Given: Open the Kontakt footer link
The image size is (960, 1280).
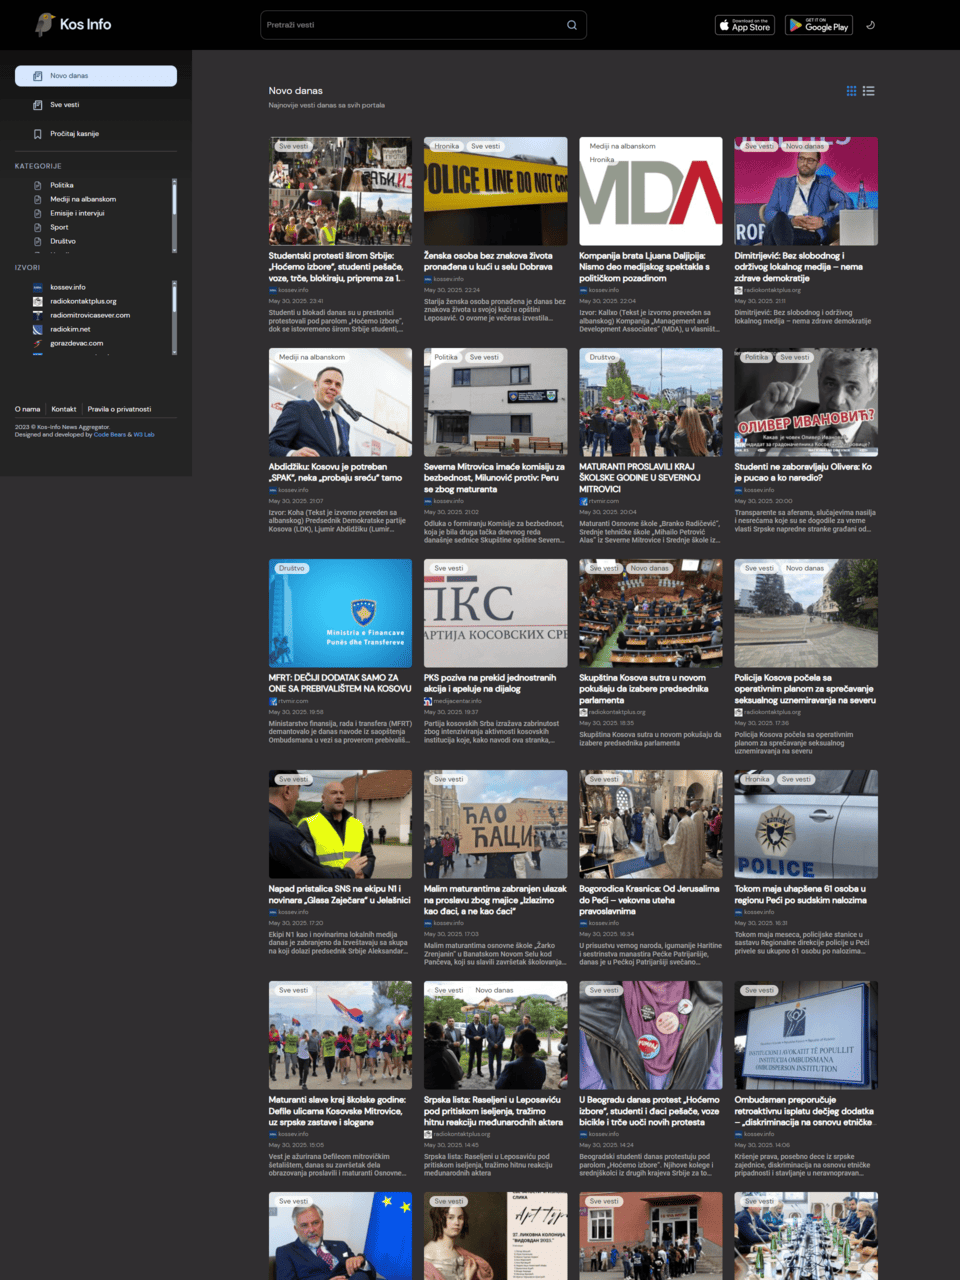Looking at the screenshot, I should (64, 409).
